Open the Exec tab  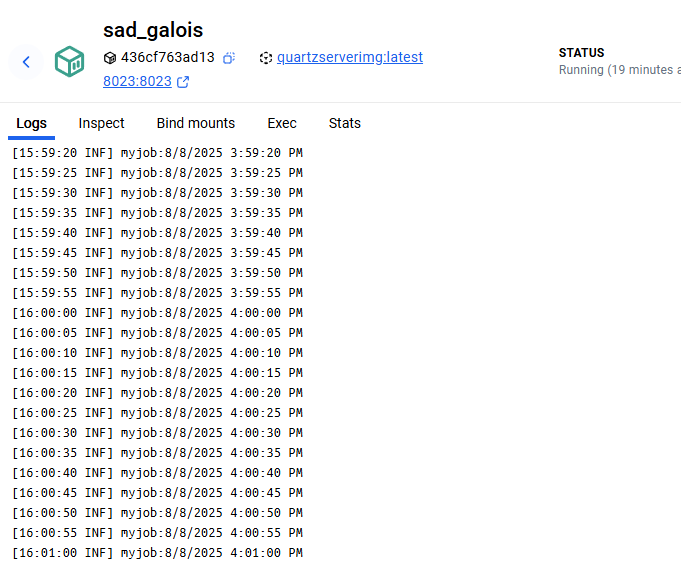282,123
